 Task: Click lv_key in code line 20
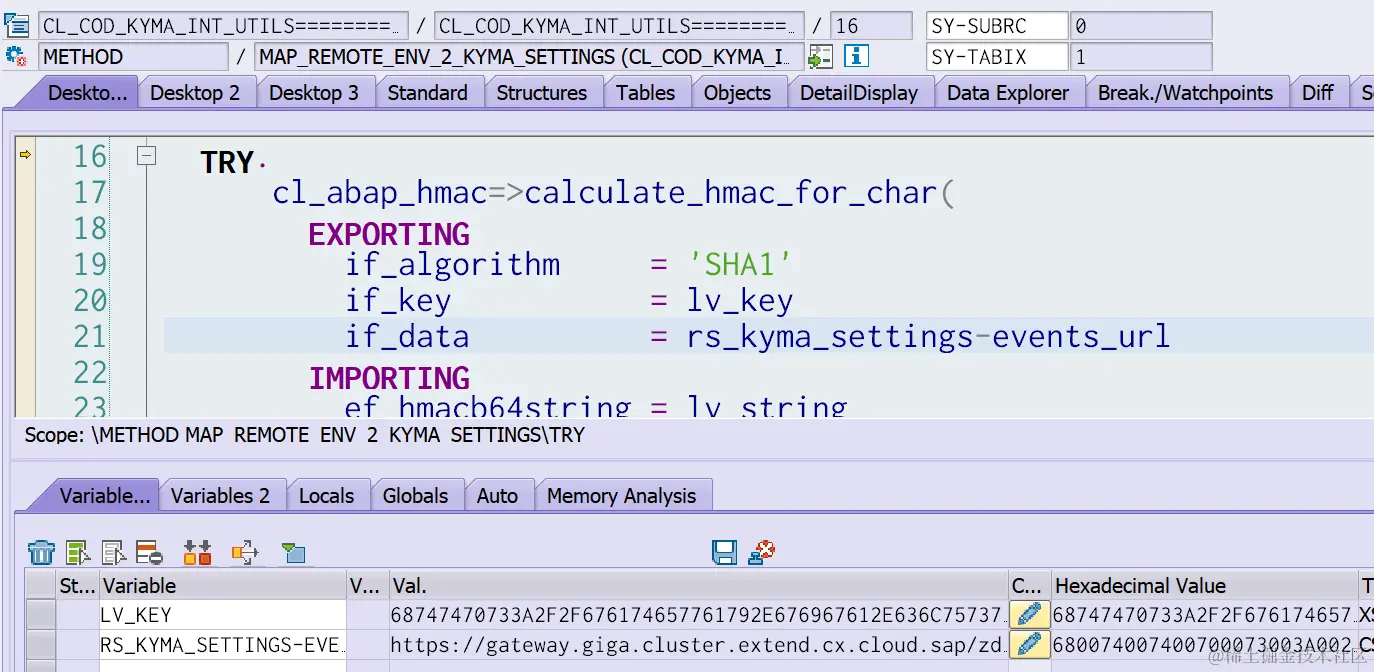(739, 300)
